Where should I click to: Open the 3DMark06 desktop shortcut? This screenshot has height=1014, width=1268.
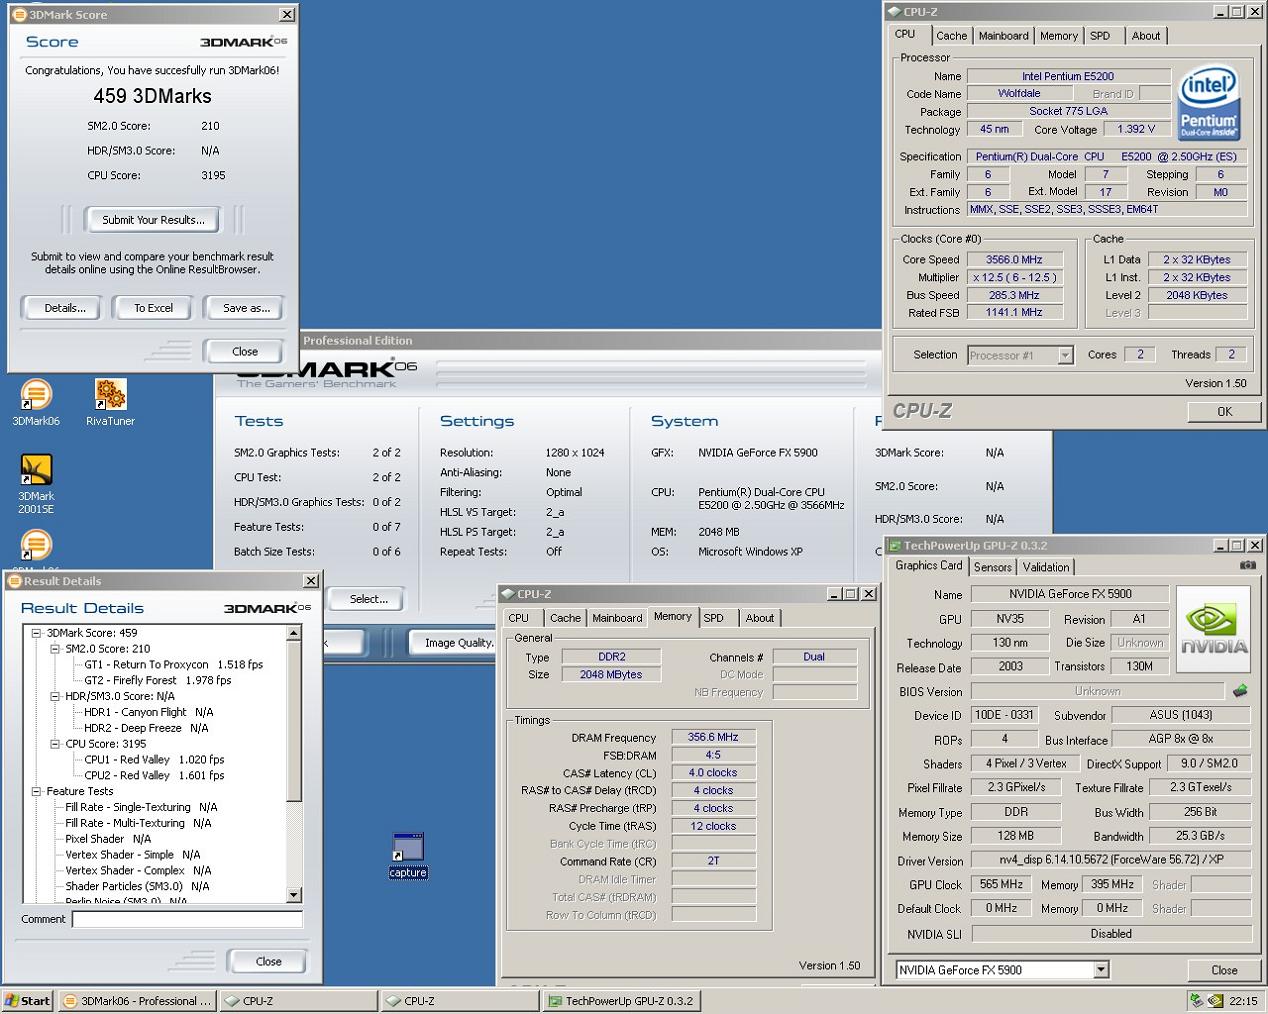click(x=36, y=402)
